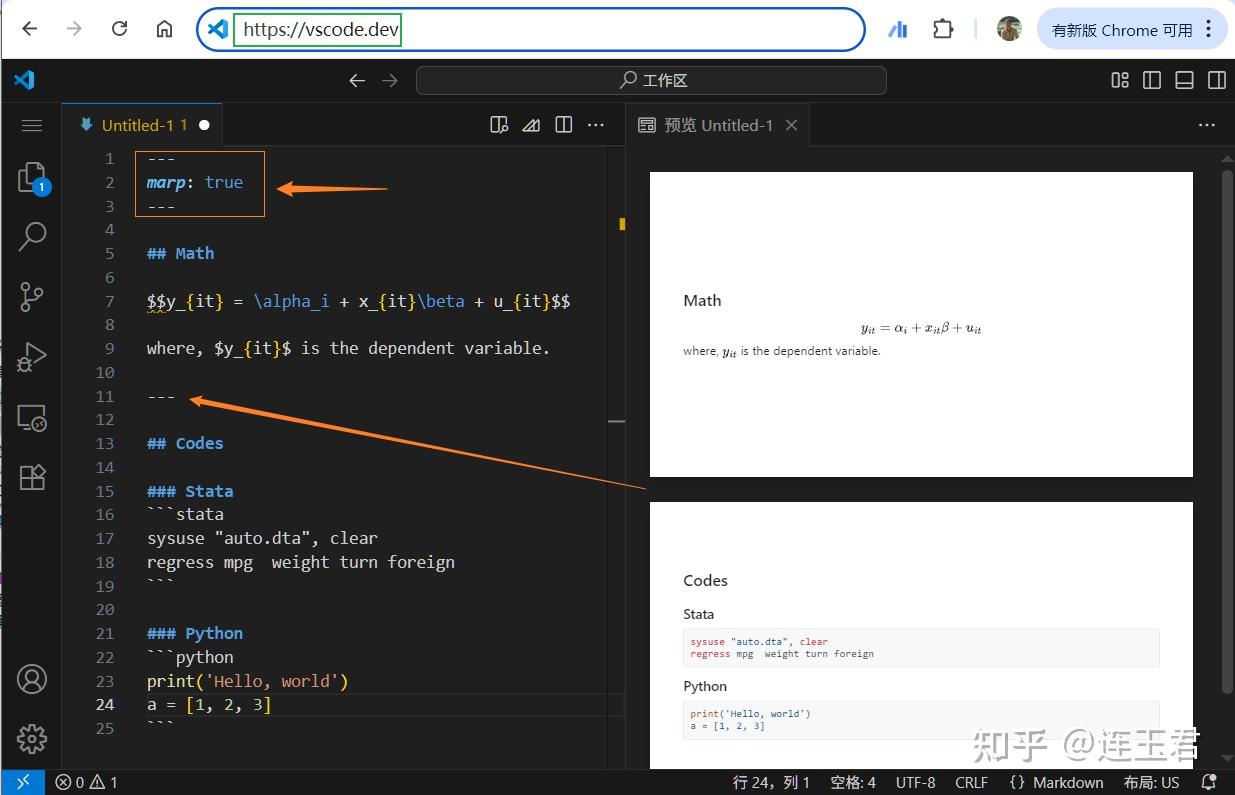Viewport: 1235px width, 795px height.
Task: Open the editor's More Actions menu
Action: pos(596,124)
